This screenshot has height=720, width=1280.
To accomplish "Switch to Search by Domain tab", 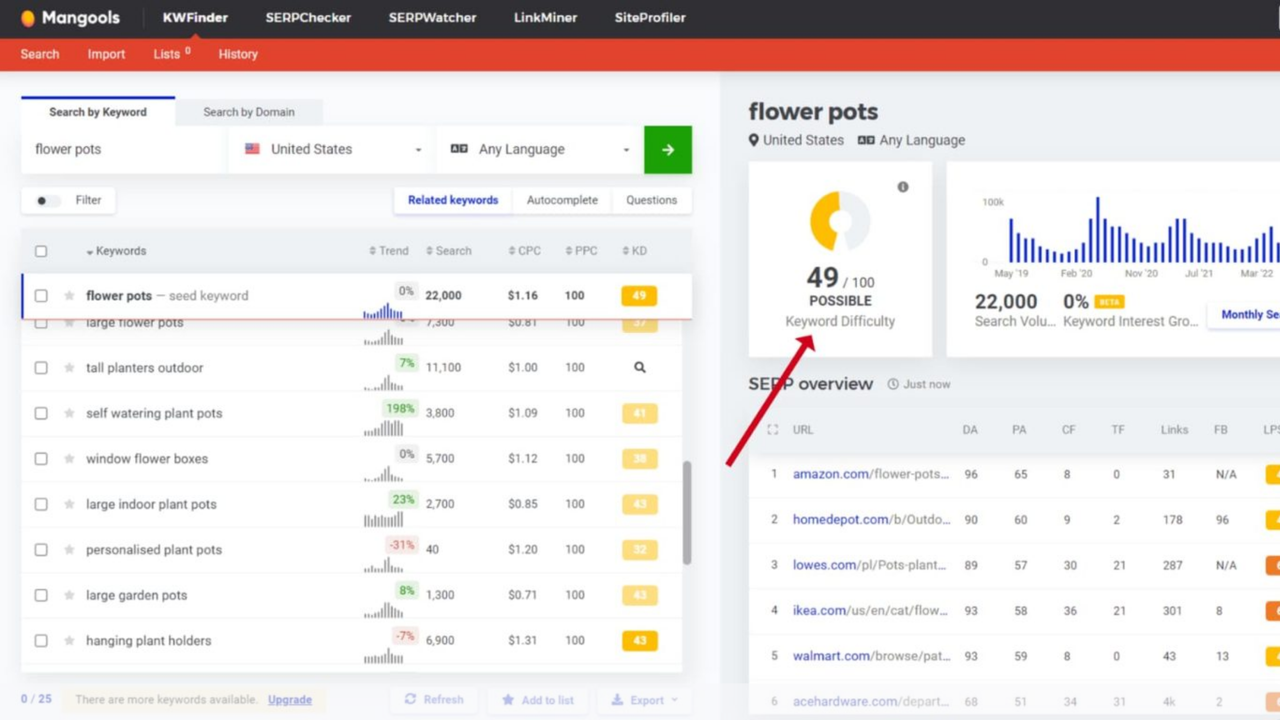I will tap(249, 112).
